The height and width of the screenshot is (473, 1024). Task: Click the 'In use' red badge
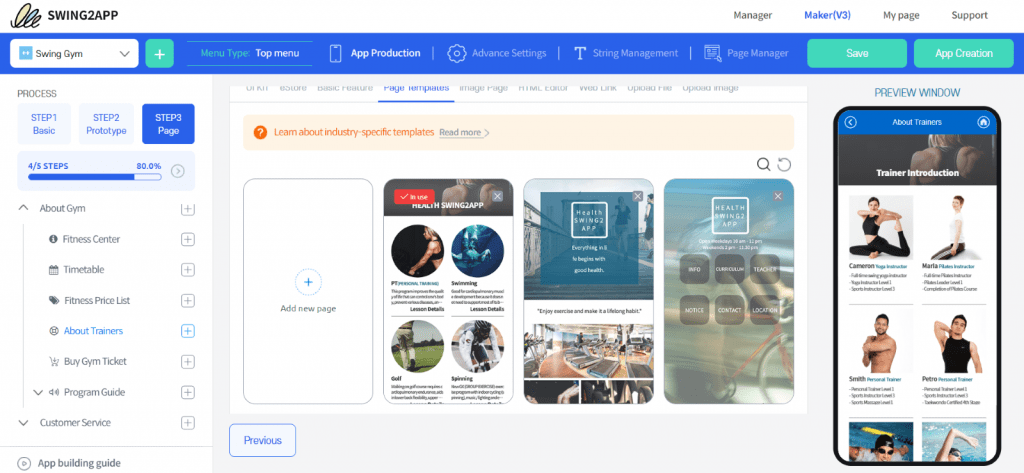[414, 197]
